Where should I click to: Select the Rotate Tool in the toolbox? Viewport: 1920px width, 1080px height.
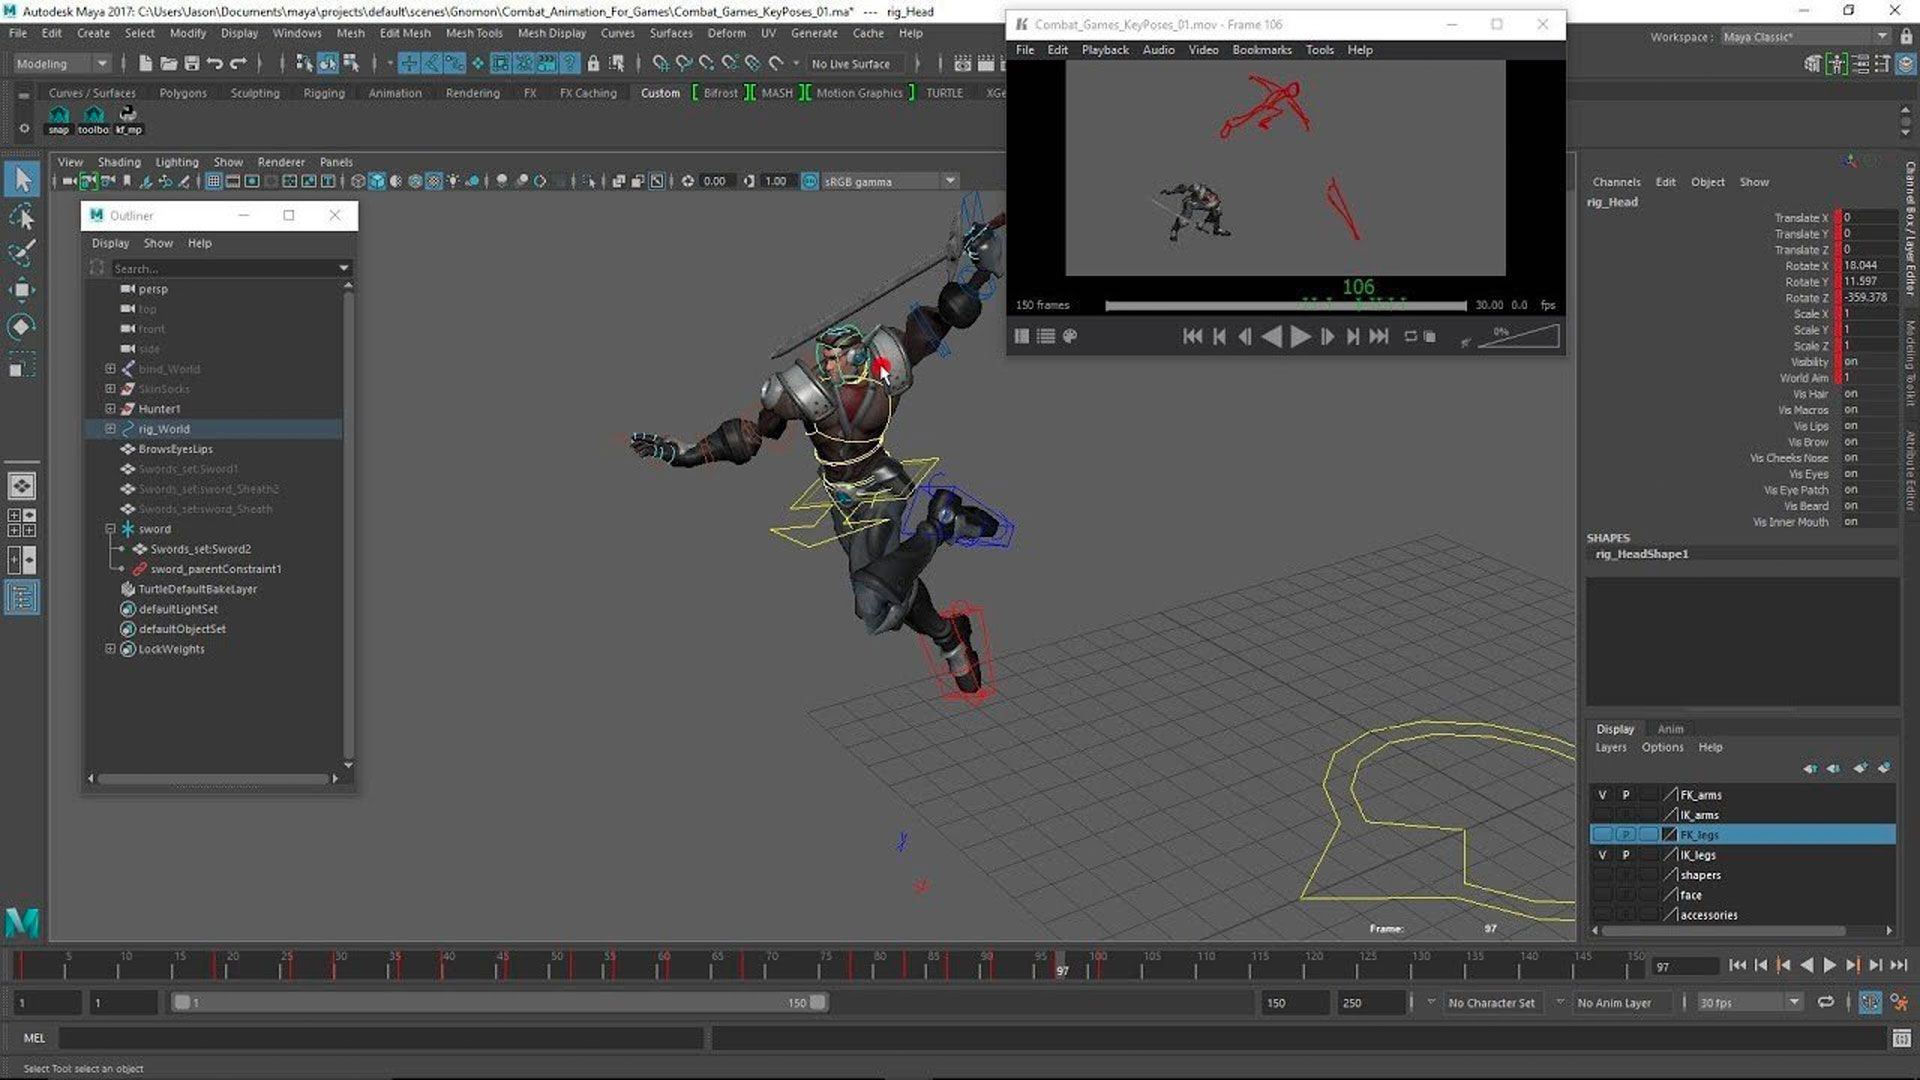21,326
